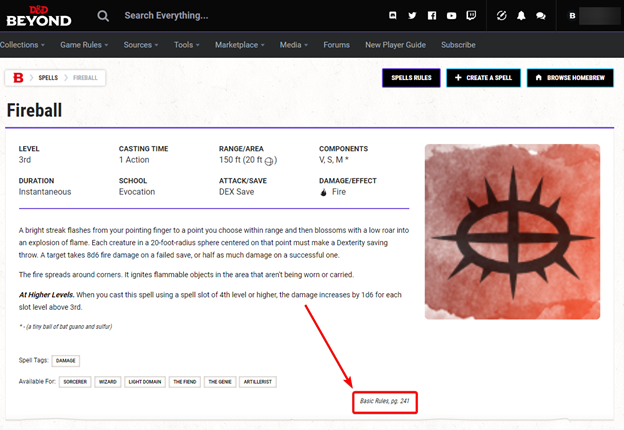Click the Fireball spell artwork

tap(512, 232)
